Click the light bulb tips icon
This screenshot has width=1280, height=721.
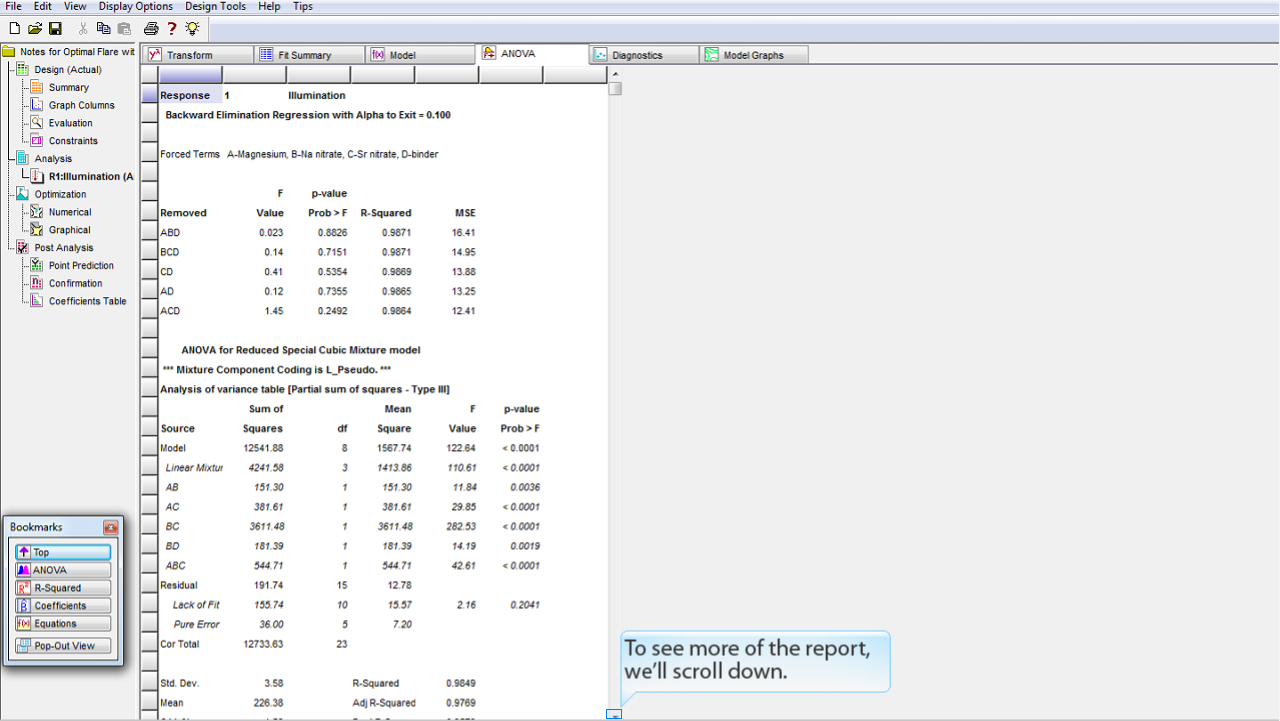click(x=192, y=29)
